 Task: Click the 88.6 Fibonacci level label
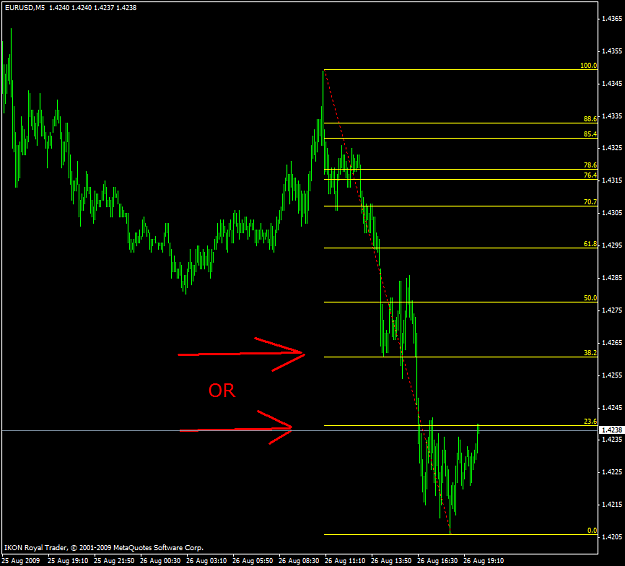pyautogui.click(x=590, y=119)
